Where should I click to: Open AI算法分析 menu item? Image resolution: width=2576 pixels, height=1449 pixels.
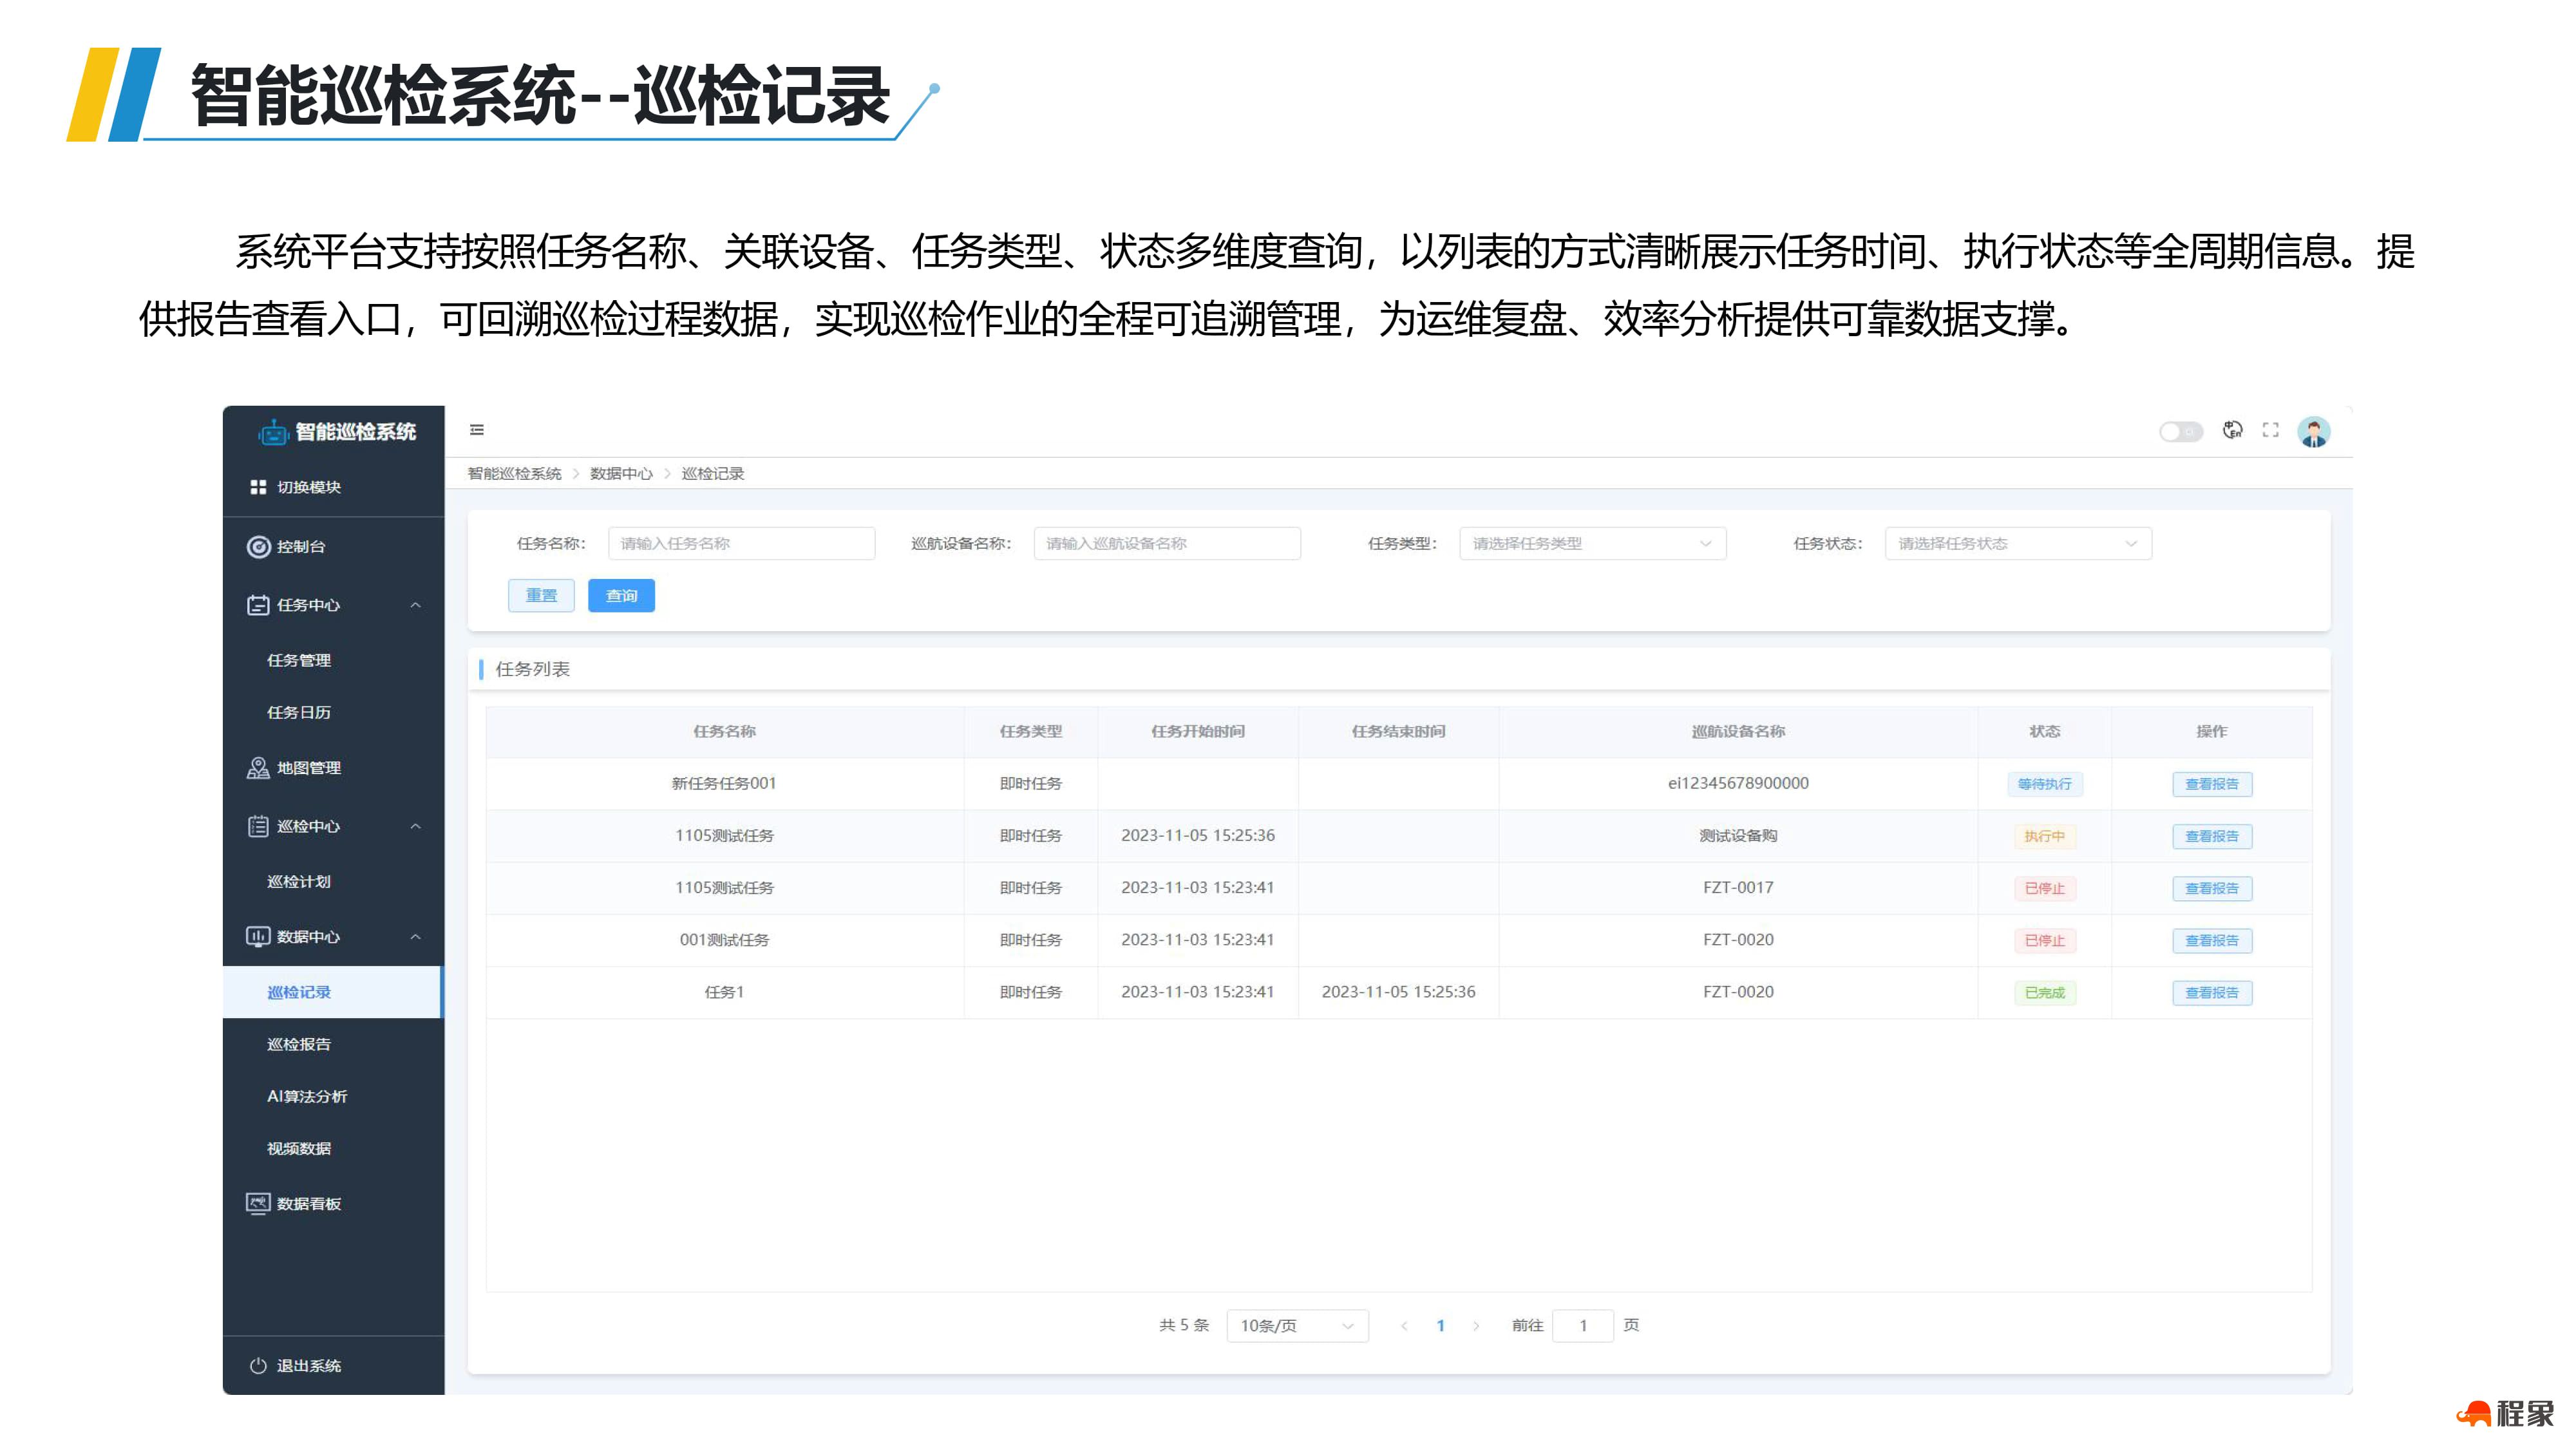coord(307,1097)
